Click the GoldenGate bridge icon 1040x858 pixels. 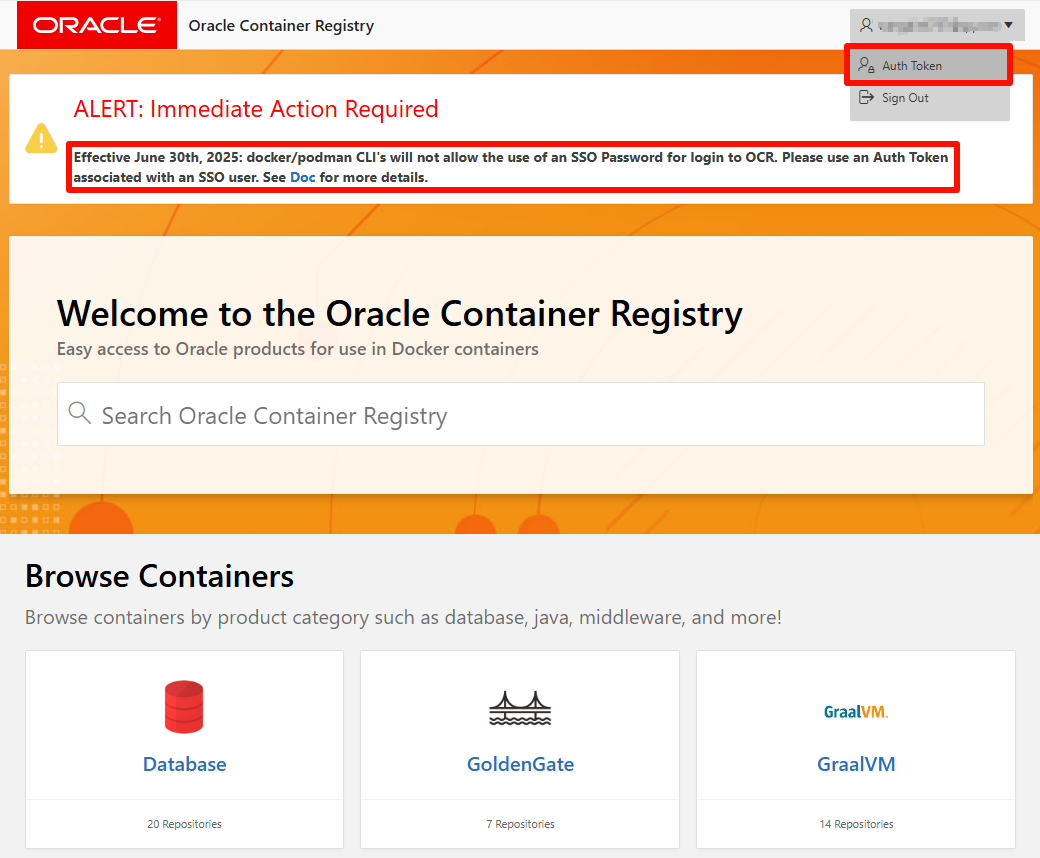pyautogui.click(x=520, y=708)
